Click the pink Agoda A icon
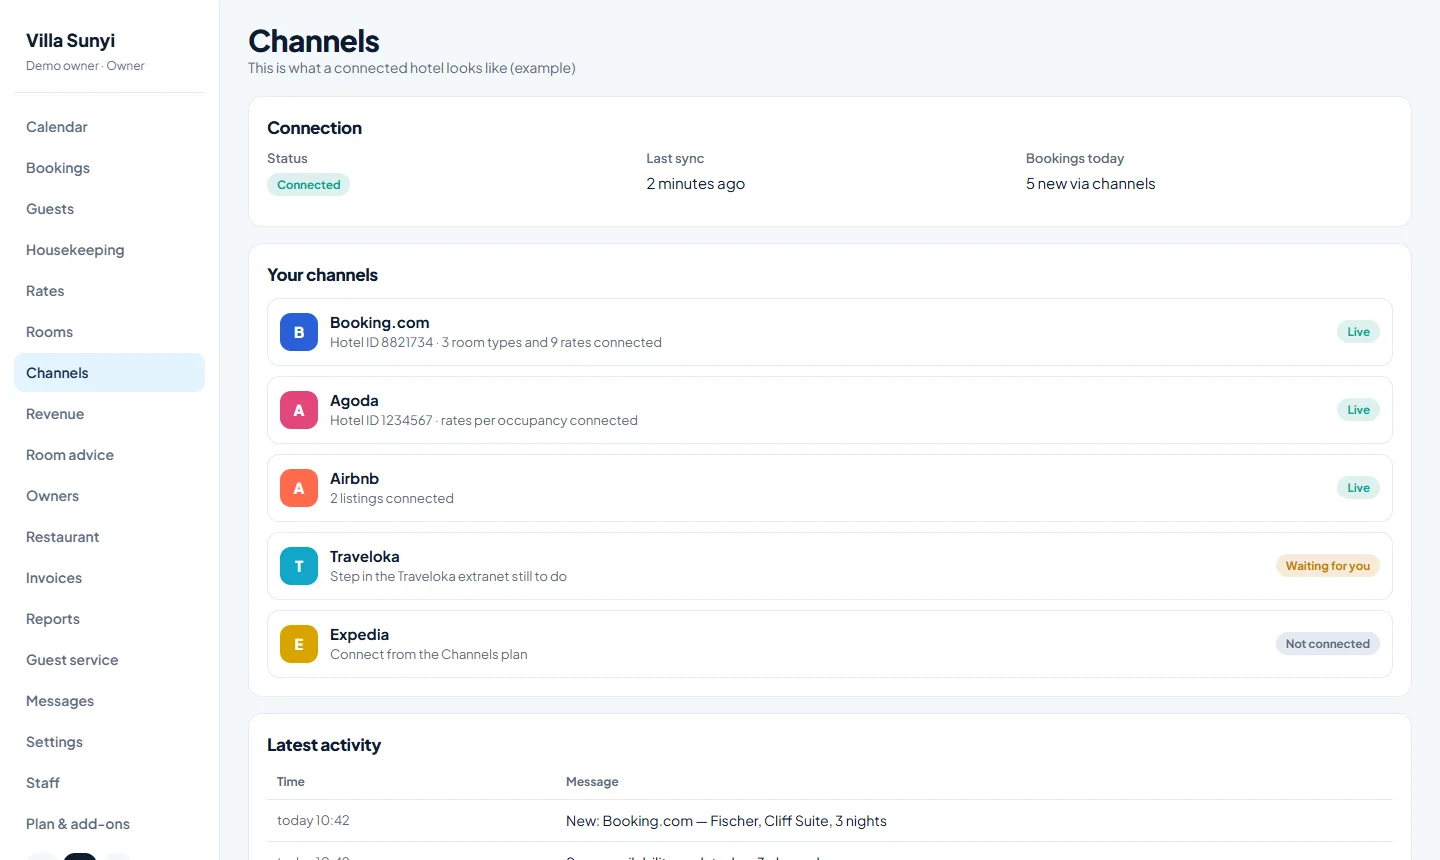The width and height of the screenshot is (1440, 860). click(x=299, y=410)
